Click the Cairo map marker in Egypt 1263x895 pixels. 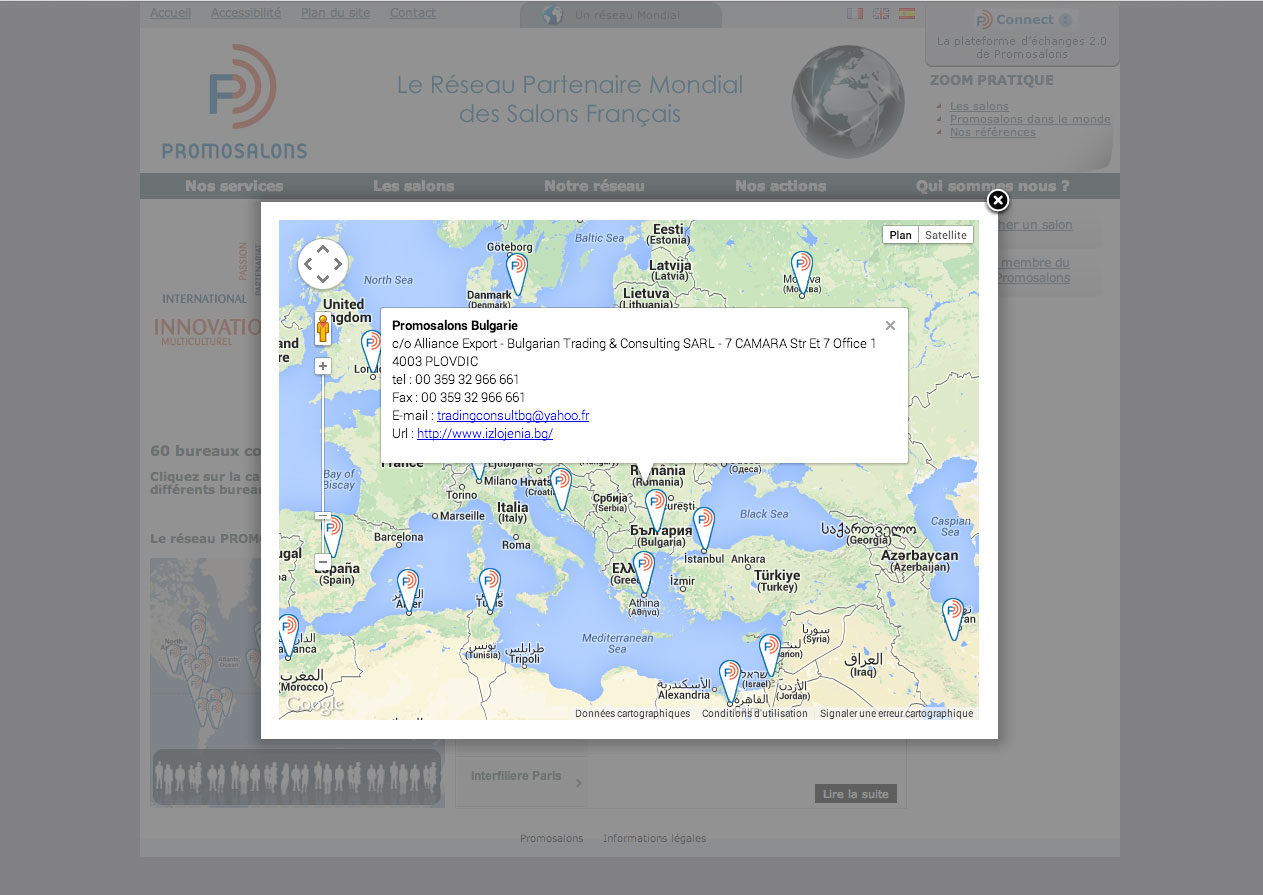point(730,682)
